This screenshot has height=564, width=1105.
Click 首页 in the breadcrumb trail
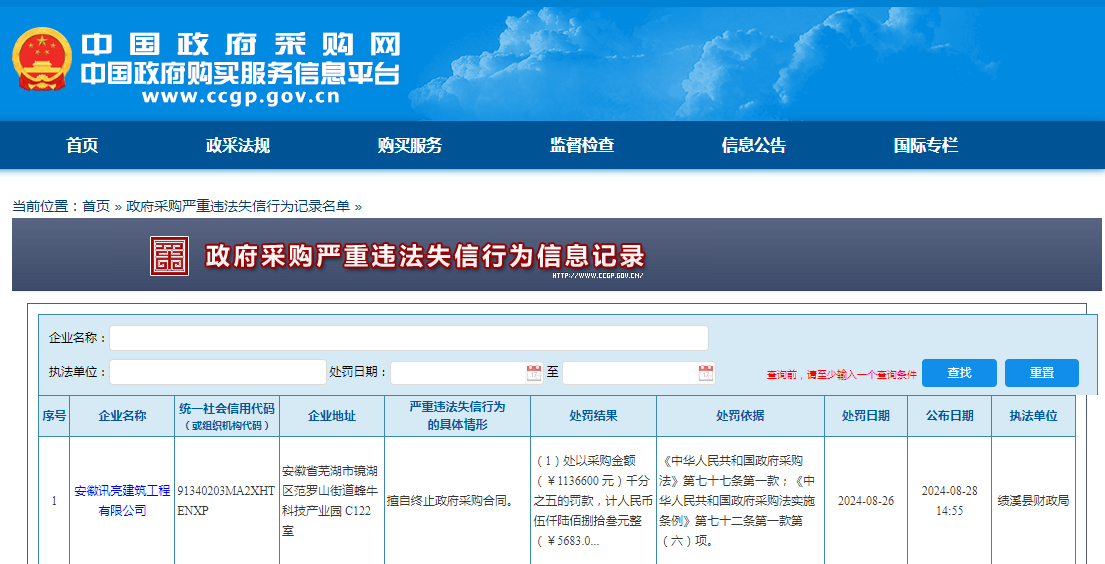(x=96, y=206)
